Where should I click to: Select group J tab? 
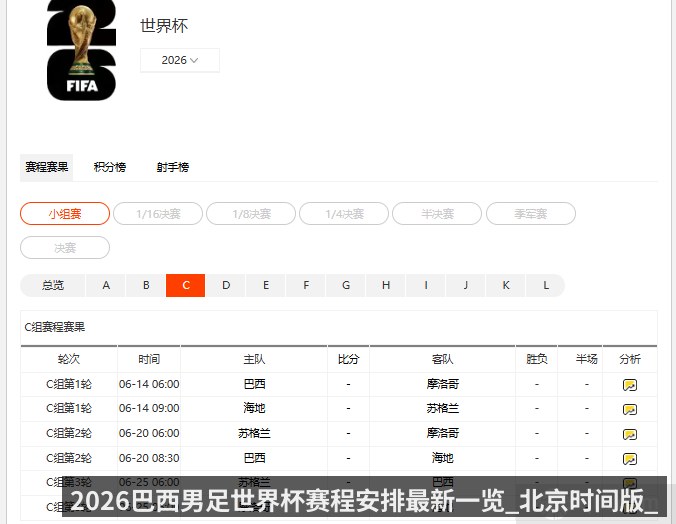466,286
